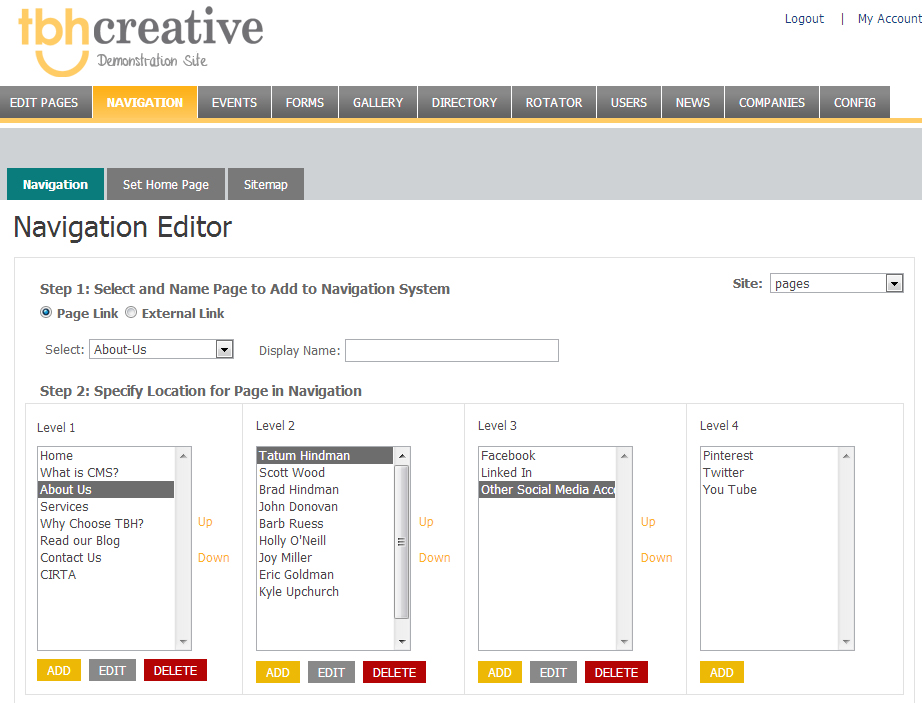Open the Events menu tab
Viewport: 922px width, 703px height.
[234, 102]
